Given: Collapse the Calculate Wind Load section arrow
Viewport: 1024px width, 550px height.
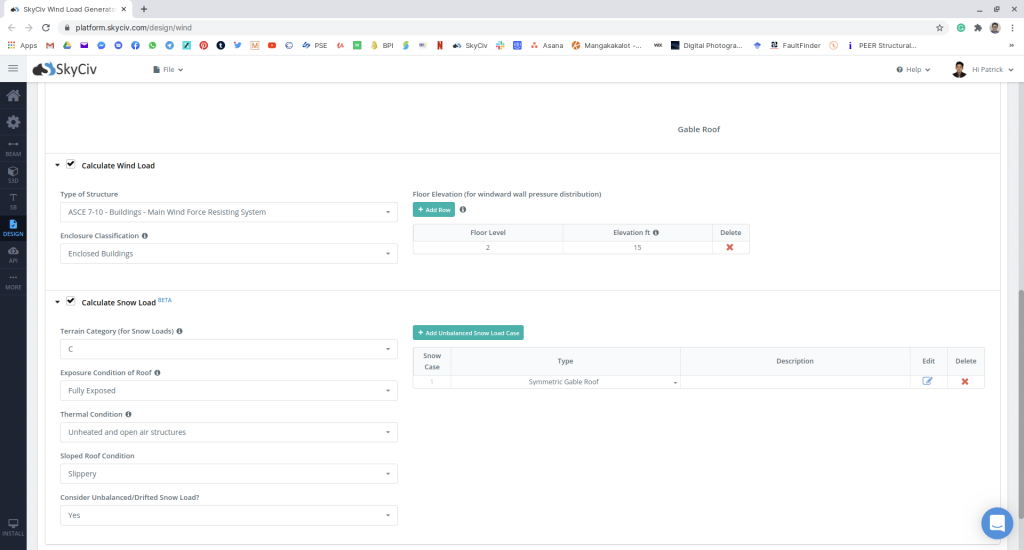Looking at the screenshot, I should pos(57,166).
